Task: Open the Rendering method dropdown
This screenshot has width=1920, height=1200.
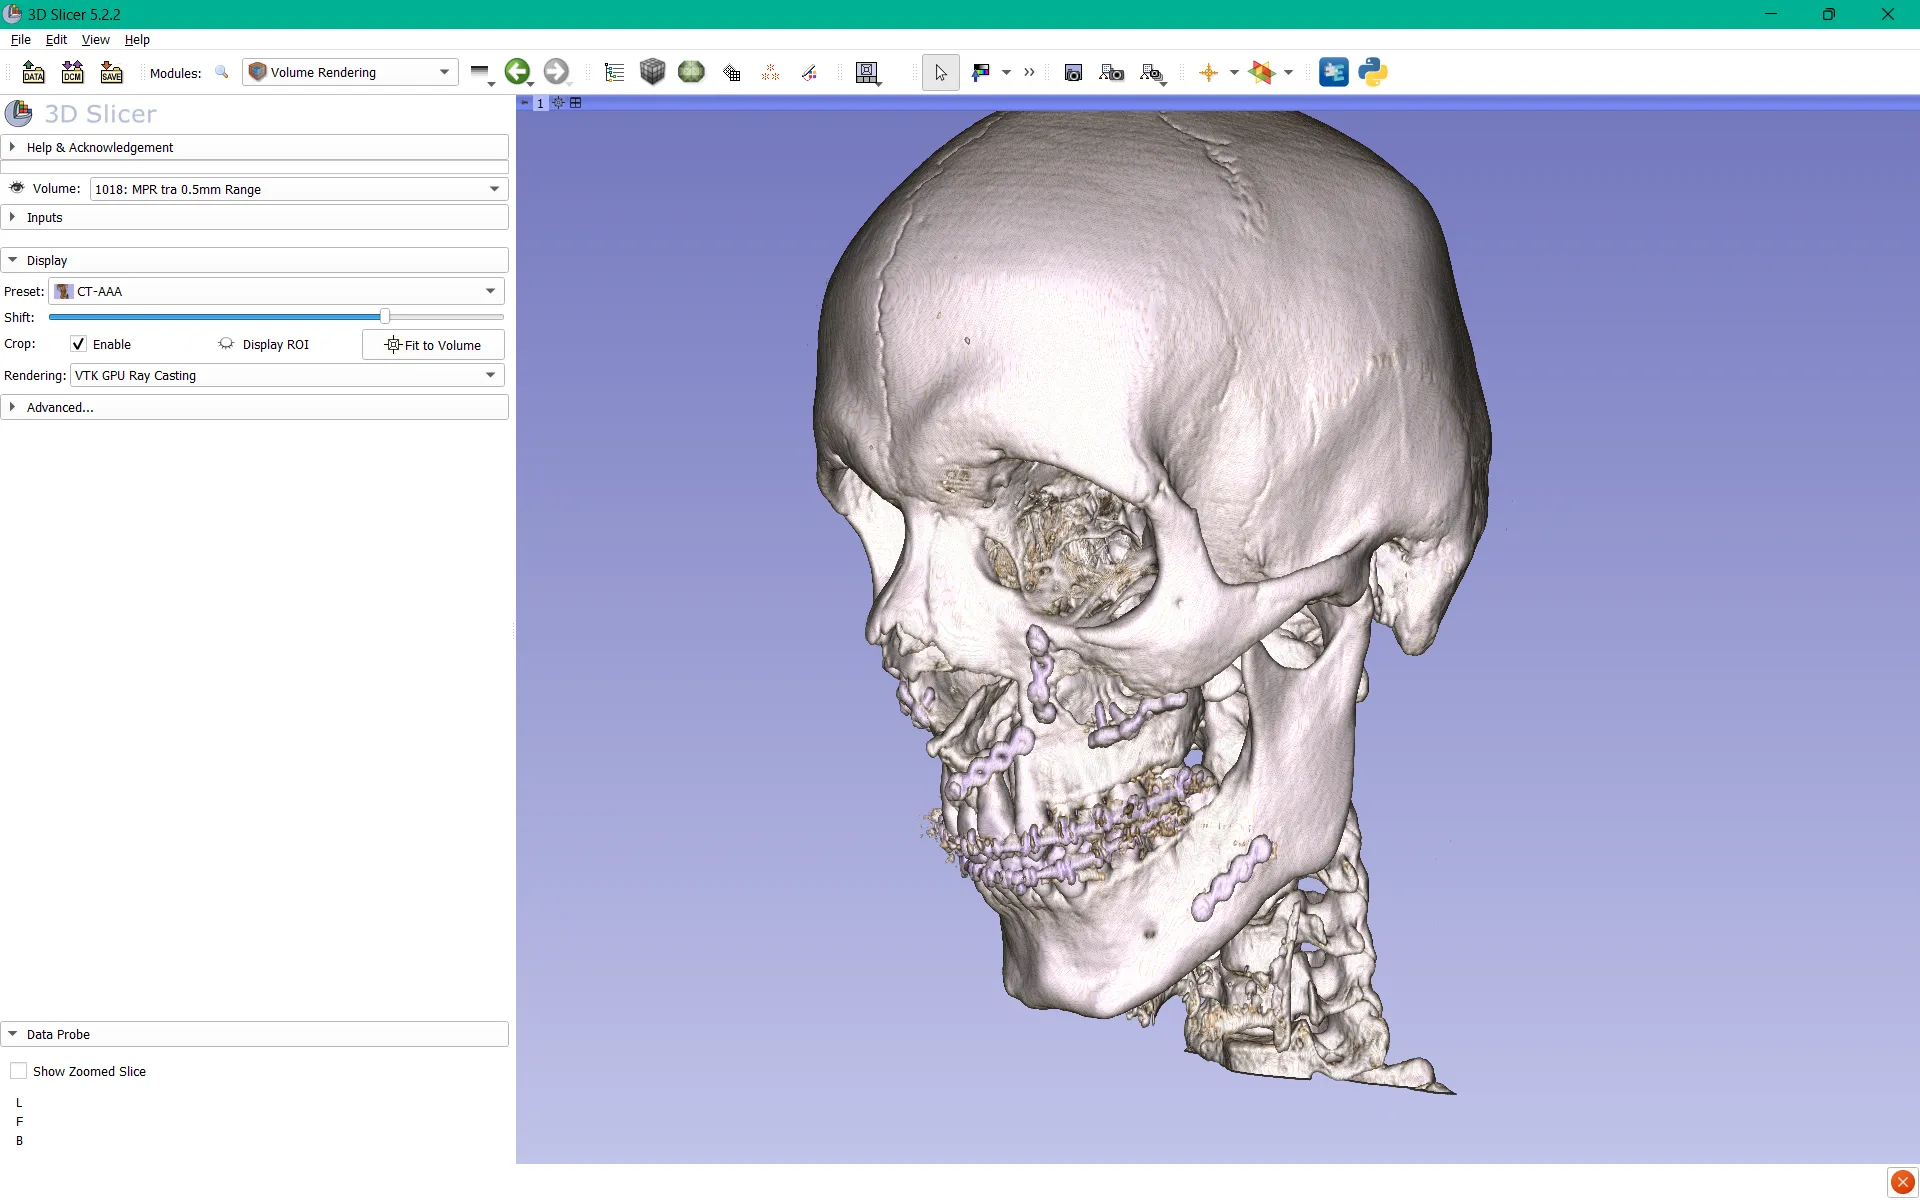Action: click(286, 375)
